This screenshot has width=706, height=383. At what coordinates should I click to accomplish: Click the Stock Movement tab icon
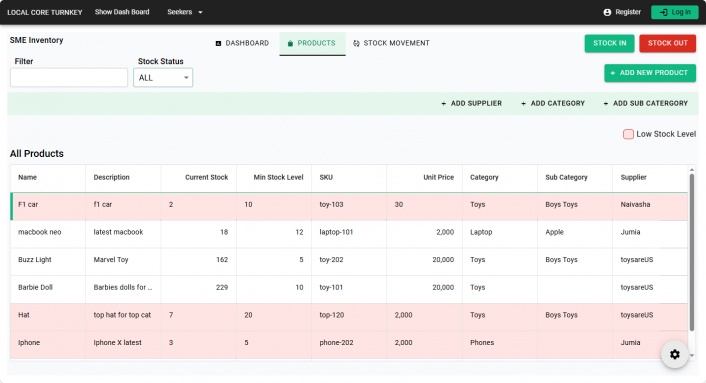tap(356, 43)
